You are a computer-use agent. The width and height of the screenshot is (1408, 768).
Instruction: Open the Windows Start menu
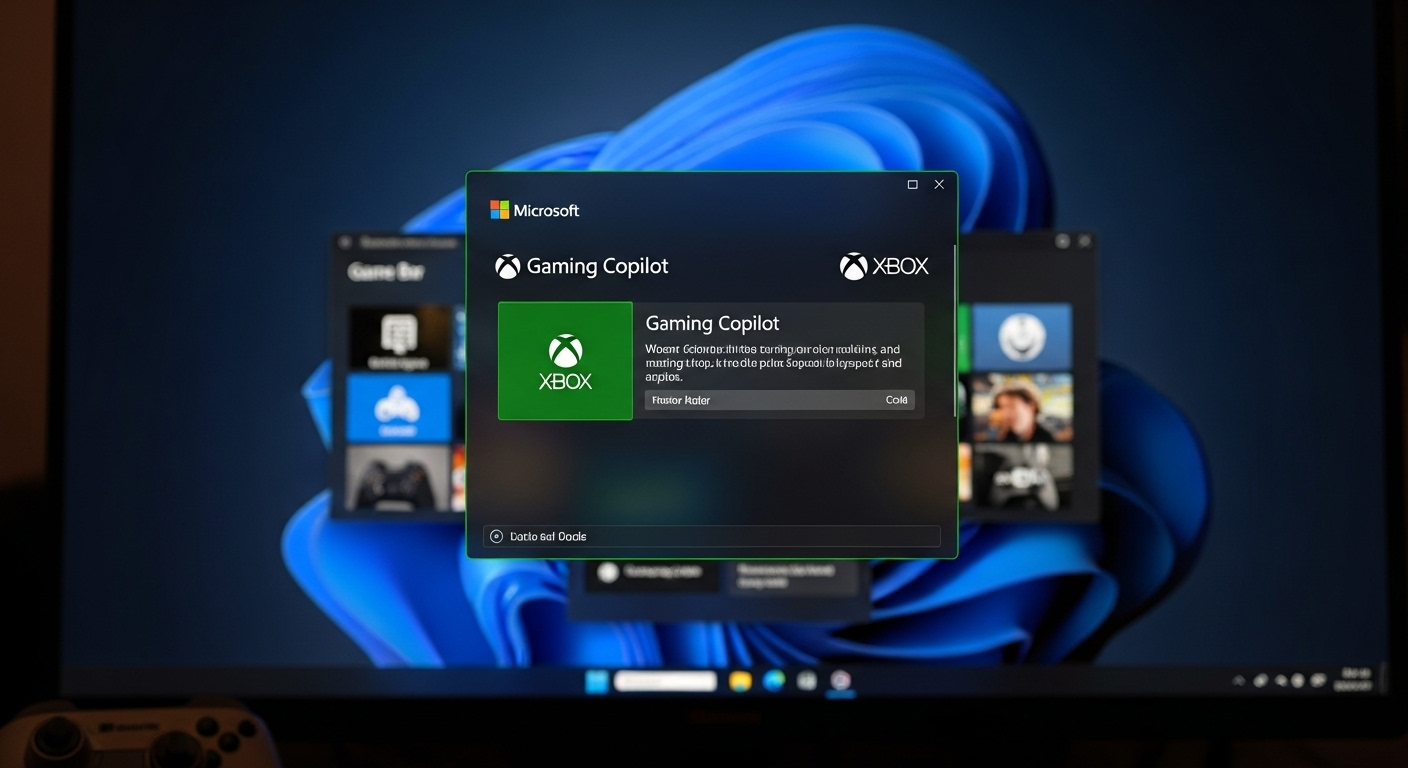(596, 681)
